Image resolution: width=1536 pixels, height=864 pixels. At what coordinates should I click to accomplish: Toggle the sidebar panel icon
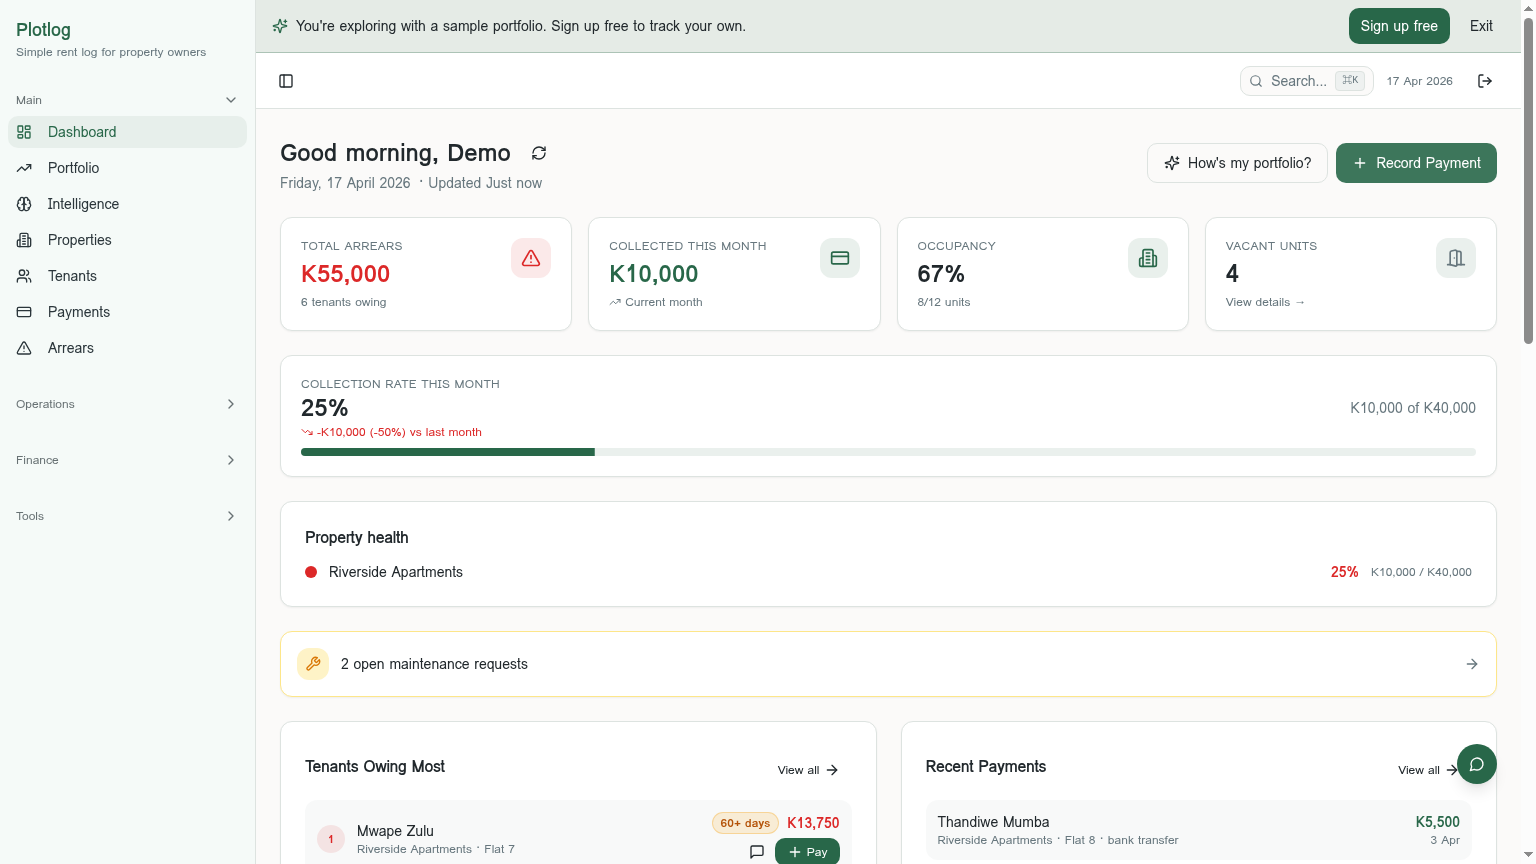pos(286,81)
